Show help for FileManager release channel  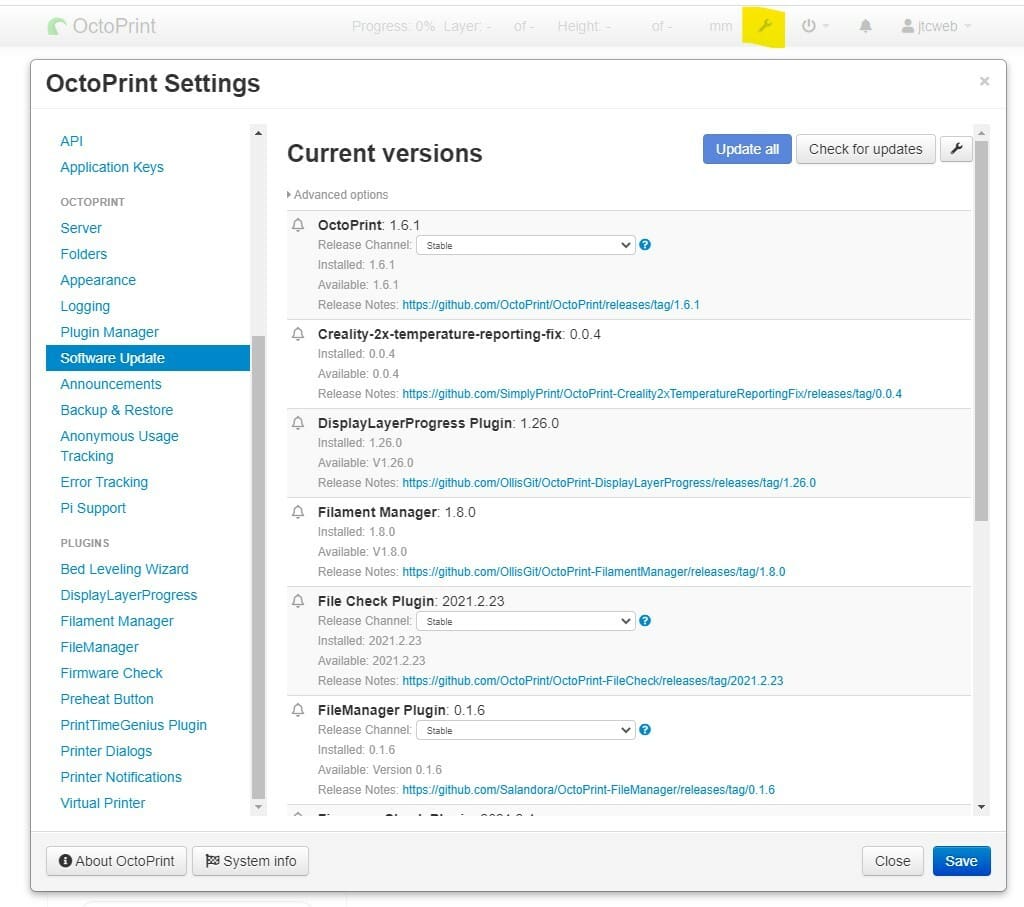click(x=645, y=730)
